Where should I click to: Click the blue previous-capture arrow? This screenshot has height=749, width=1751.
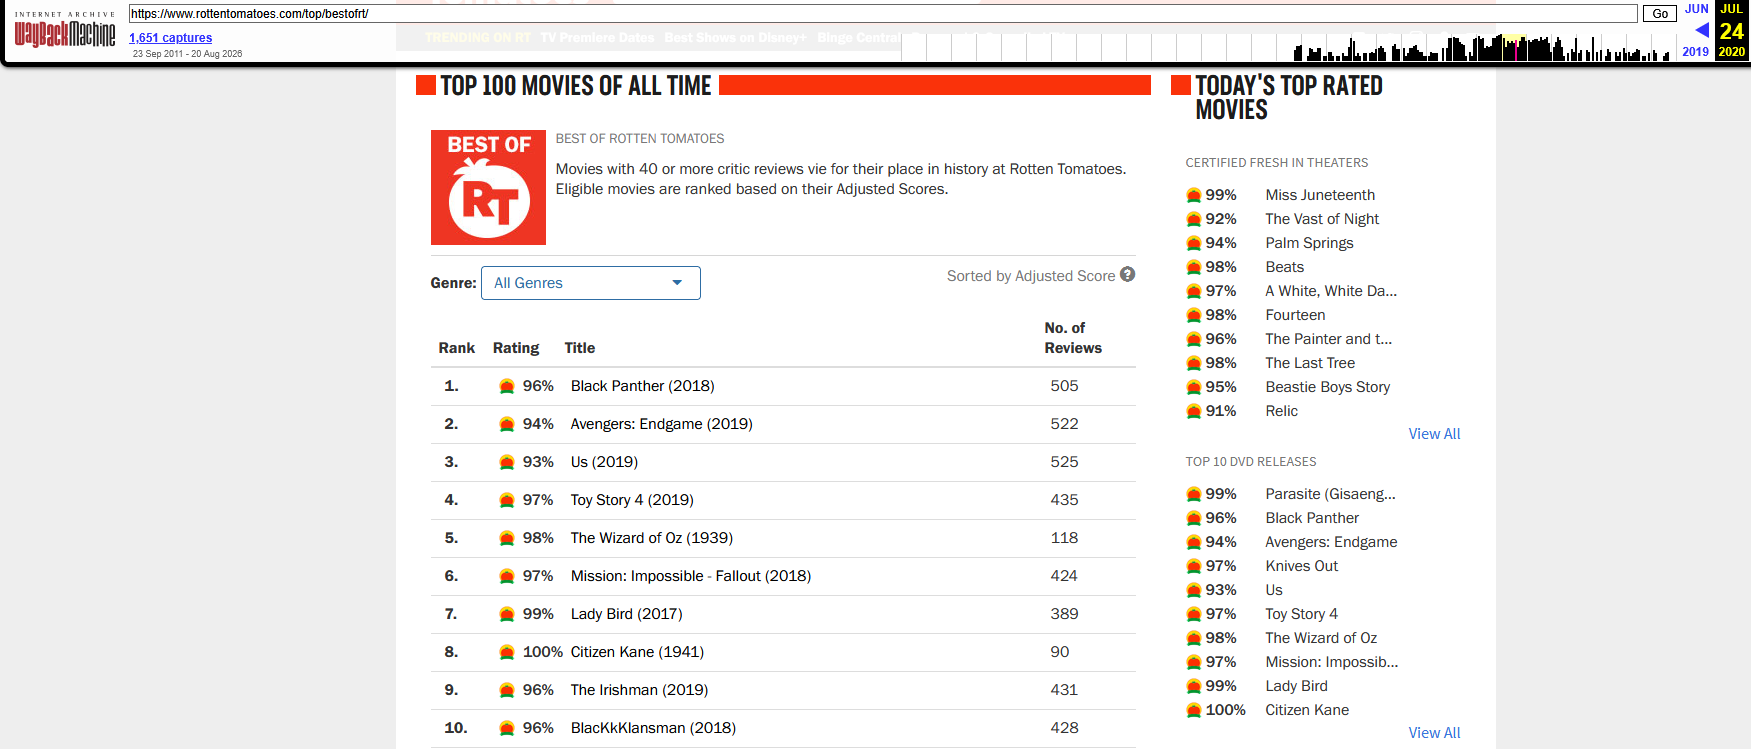click(x=1701, y=30)
